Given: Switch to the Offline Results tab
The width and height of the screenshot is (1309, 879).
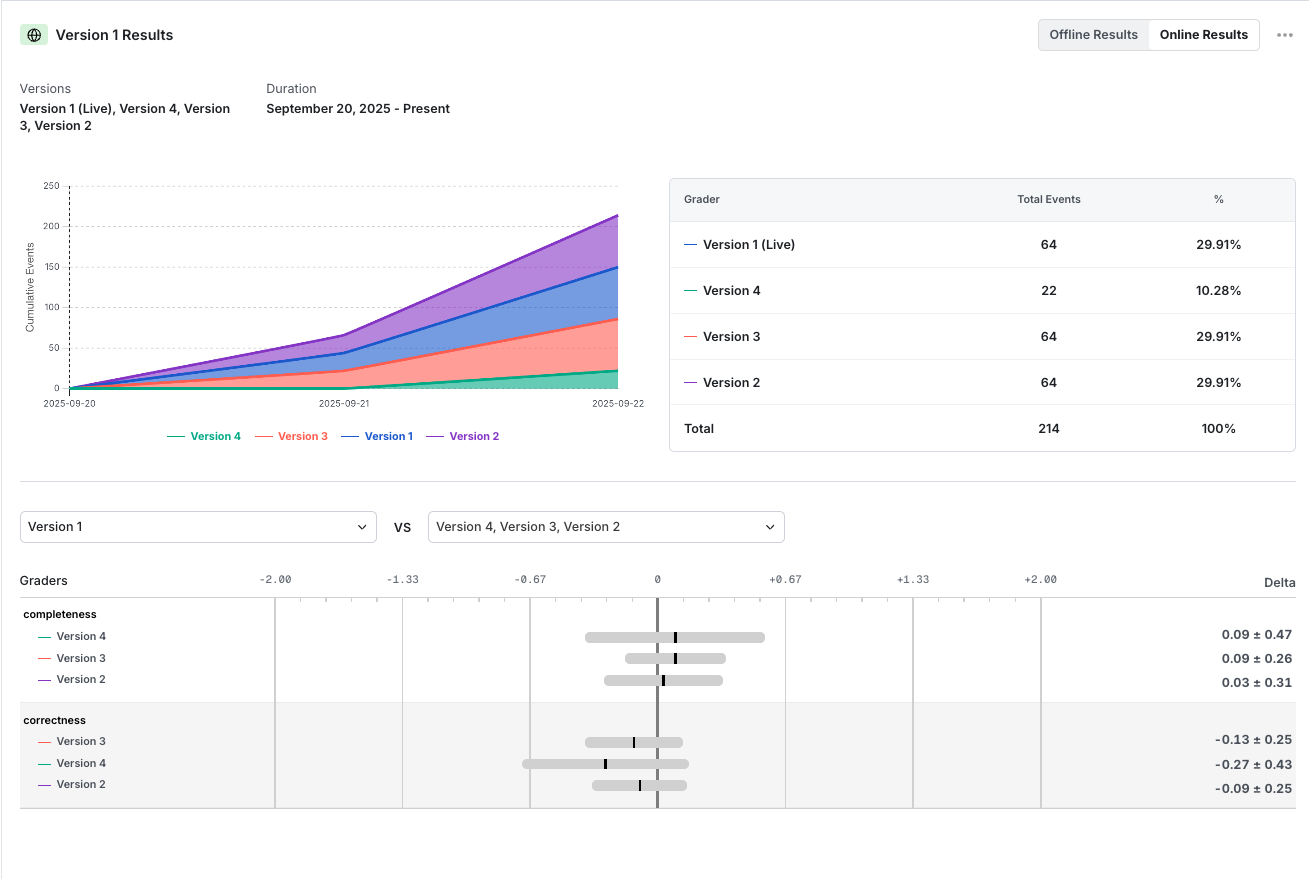Looking at the screenshot, I should click(1093, 34).
